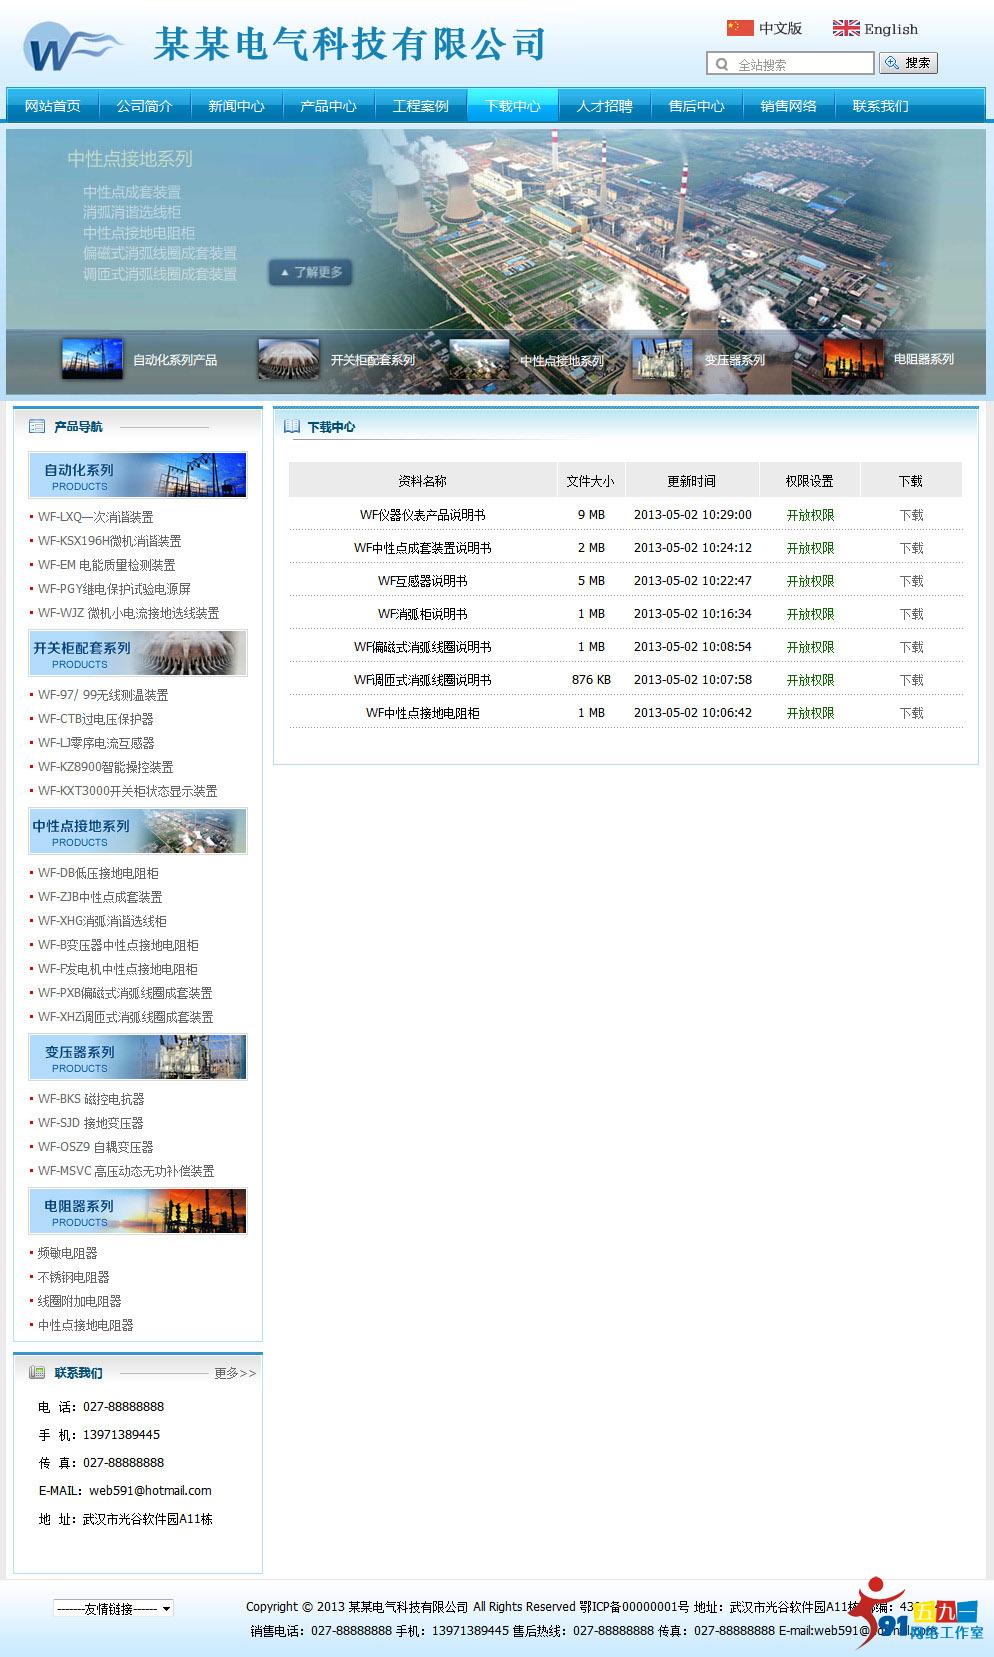Viewport: 994px width, 1657px height.
Task: Open 工程案例 menu item
Action: pos(420,106)
